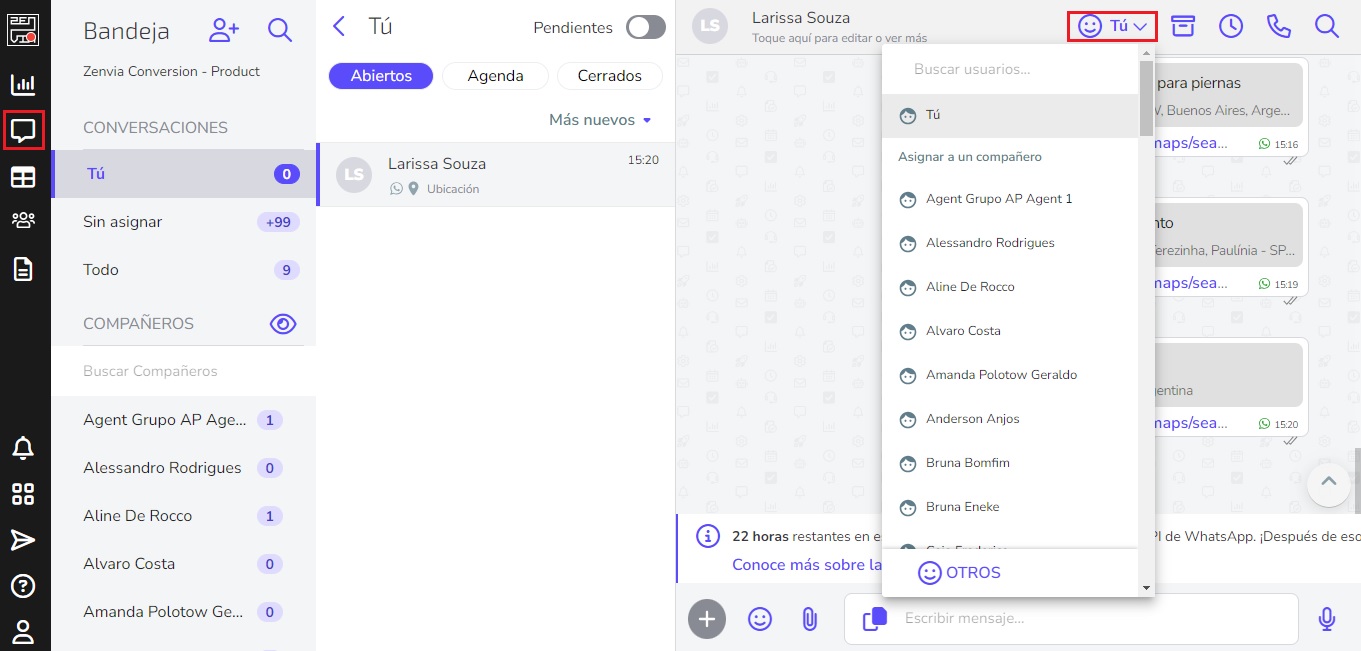The height and width of the screenshot is (651, 1361).
Task: Assign to Anderson Anjos in dropdown
Action: 1010,419
